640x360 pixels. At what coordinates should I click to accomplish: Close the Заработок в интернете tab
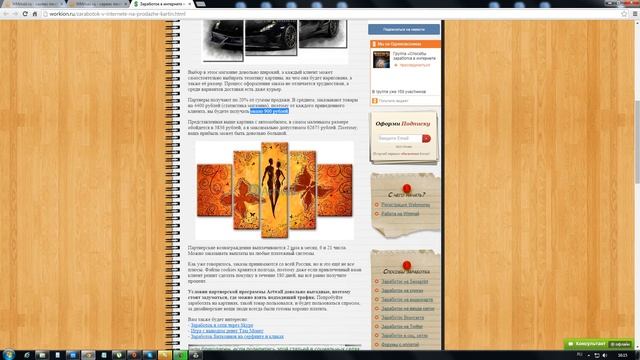tap(190, 4)
